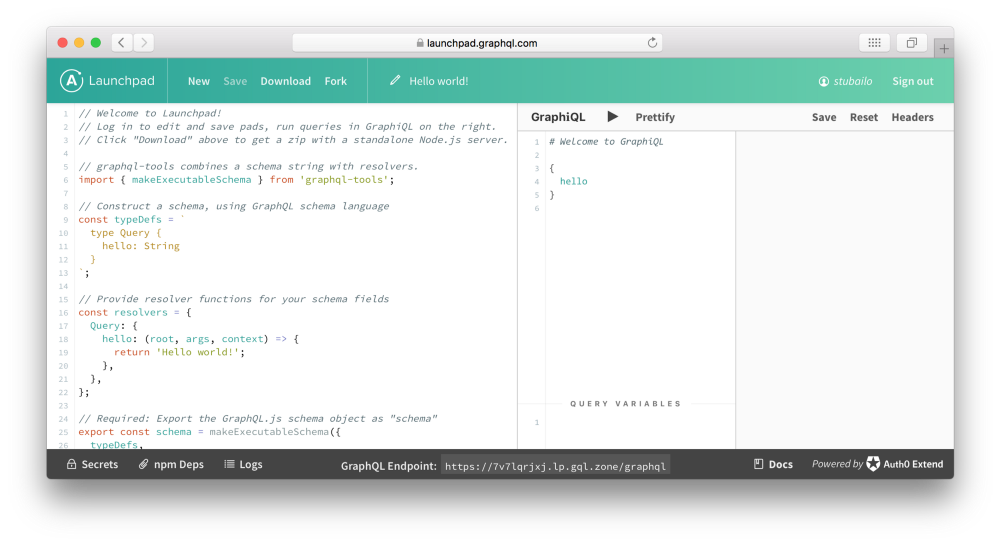Click '// Welcome to Launchpad!' comment

(x=150, y=113)
